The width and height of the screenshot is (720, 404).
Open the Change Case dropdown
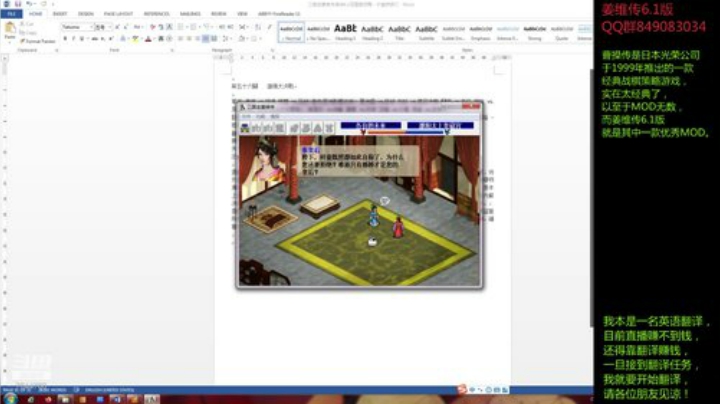coord(137,27)
